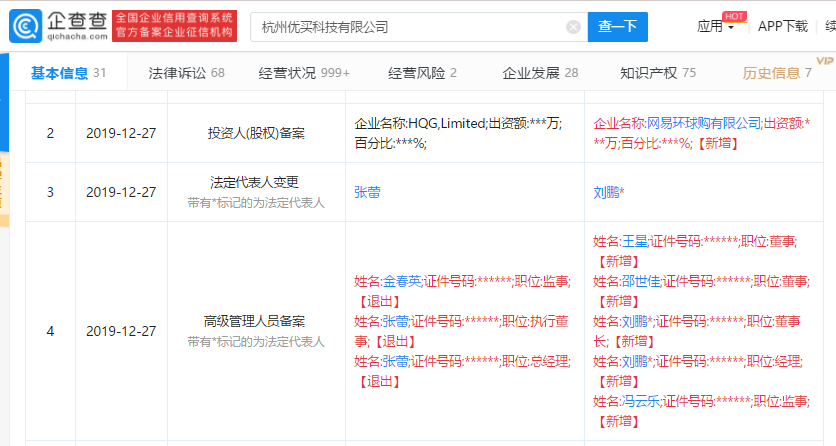Open the 应用 dropdown menu

click(x=715, y=26)
